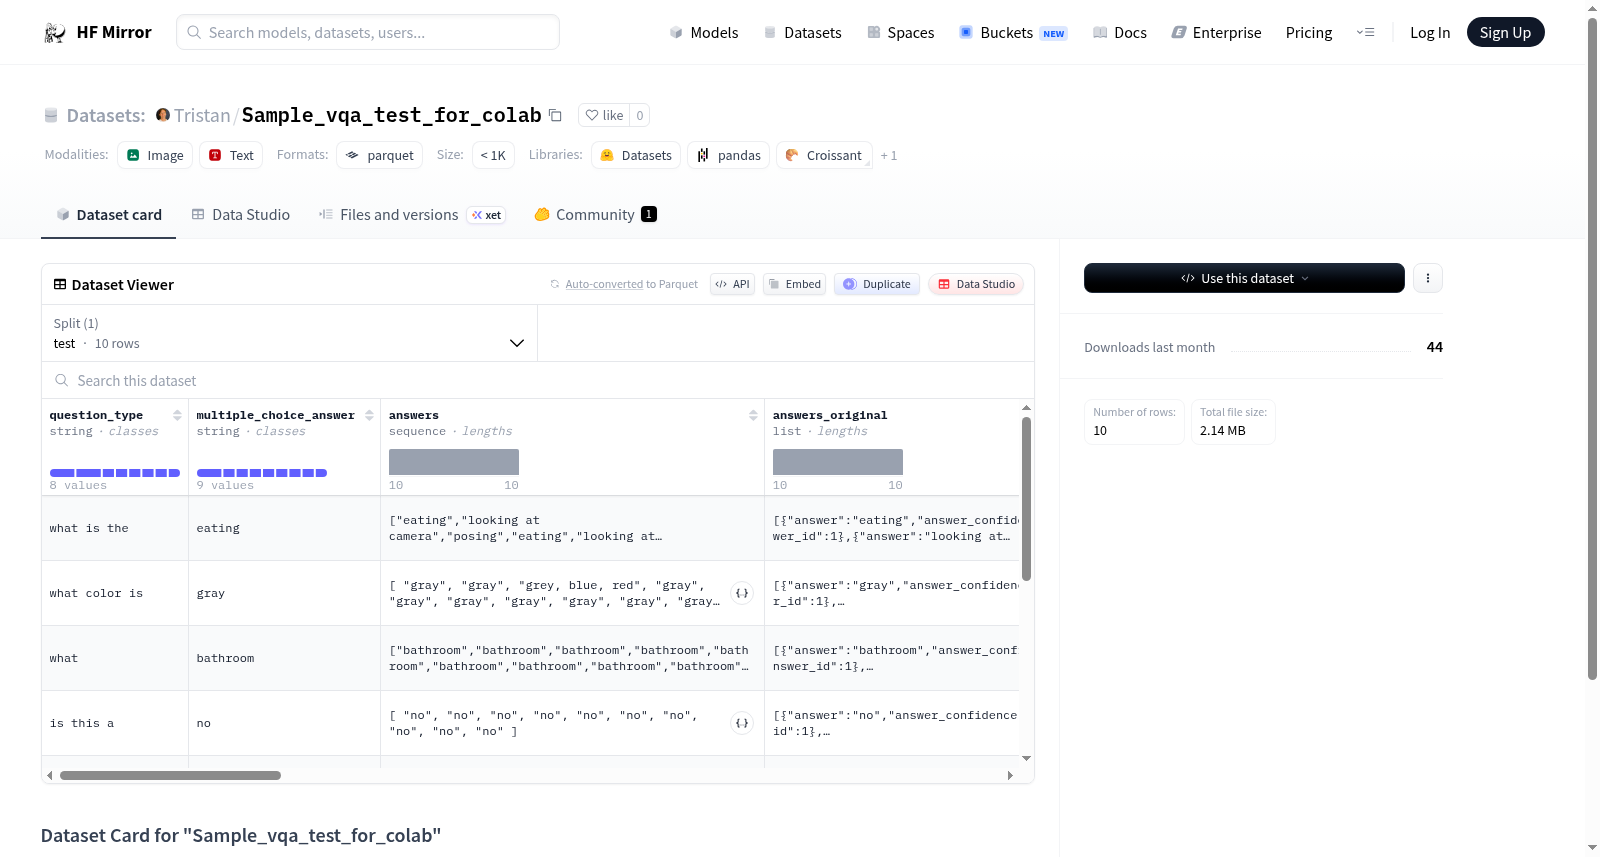Open the API button
The image size is (1600, 857).
(732, 284)
